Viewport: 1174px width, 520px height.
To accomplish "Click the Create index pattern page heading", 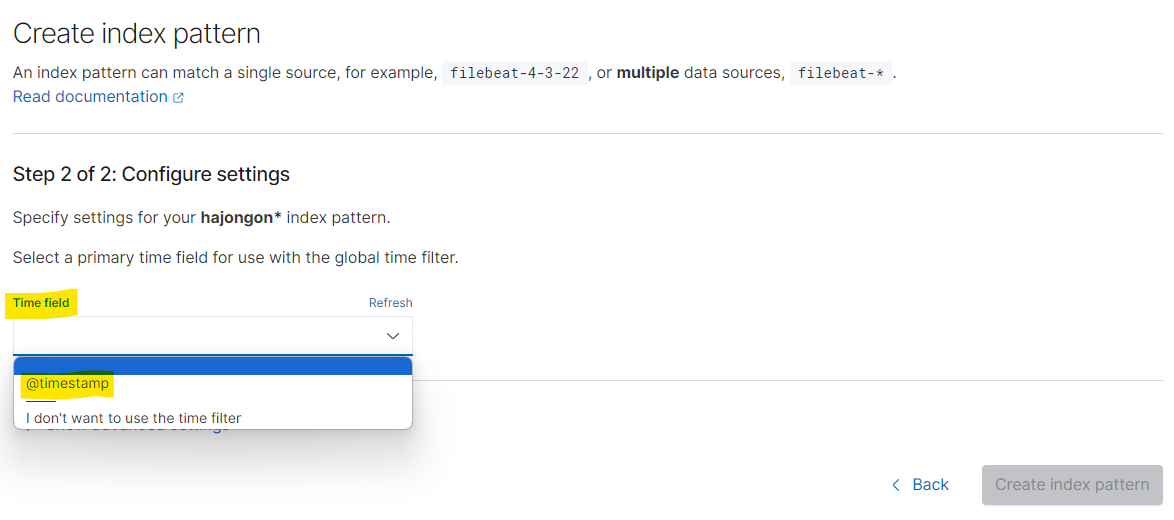I will click(x=136, y=33).
